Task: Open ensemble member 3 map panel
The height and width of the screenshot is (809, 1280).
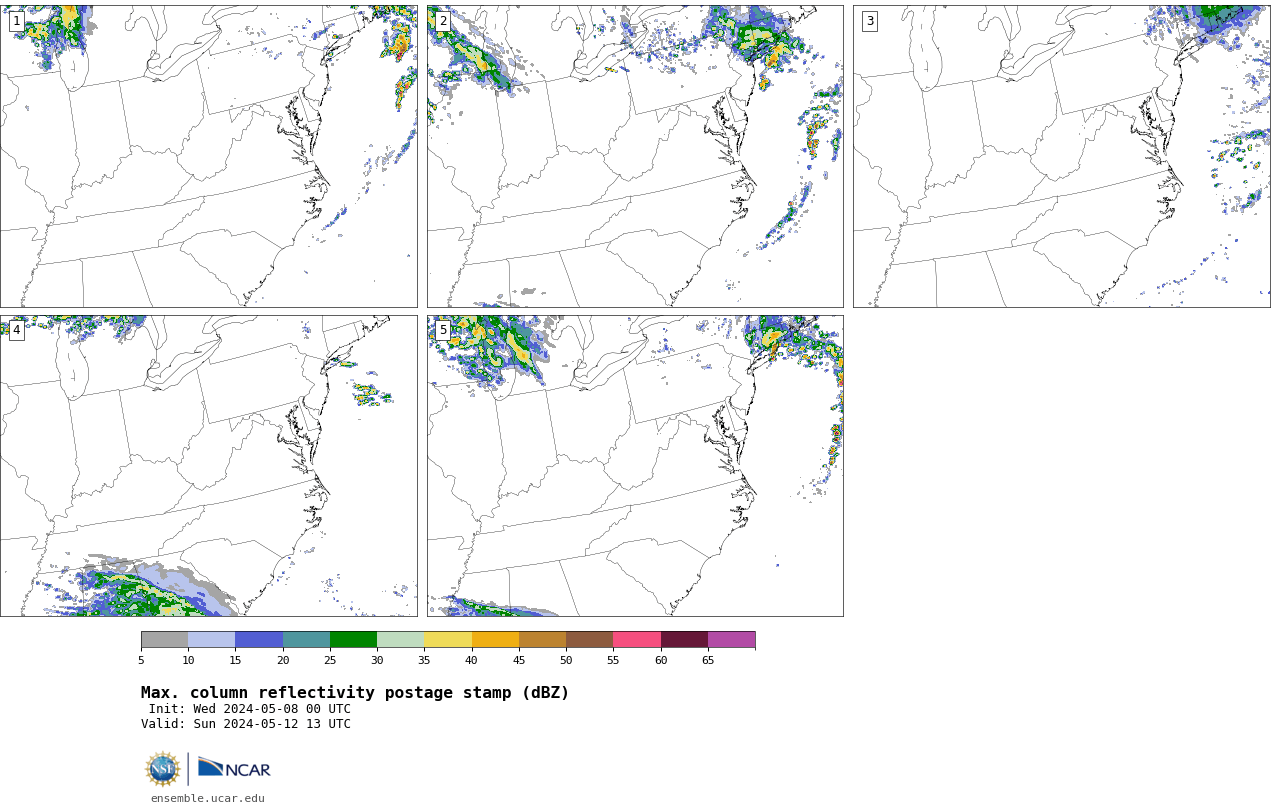Action: tap(1061, 156)
